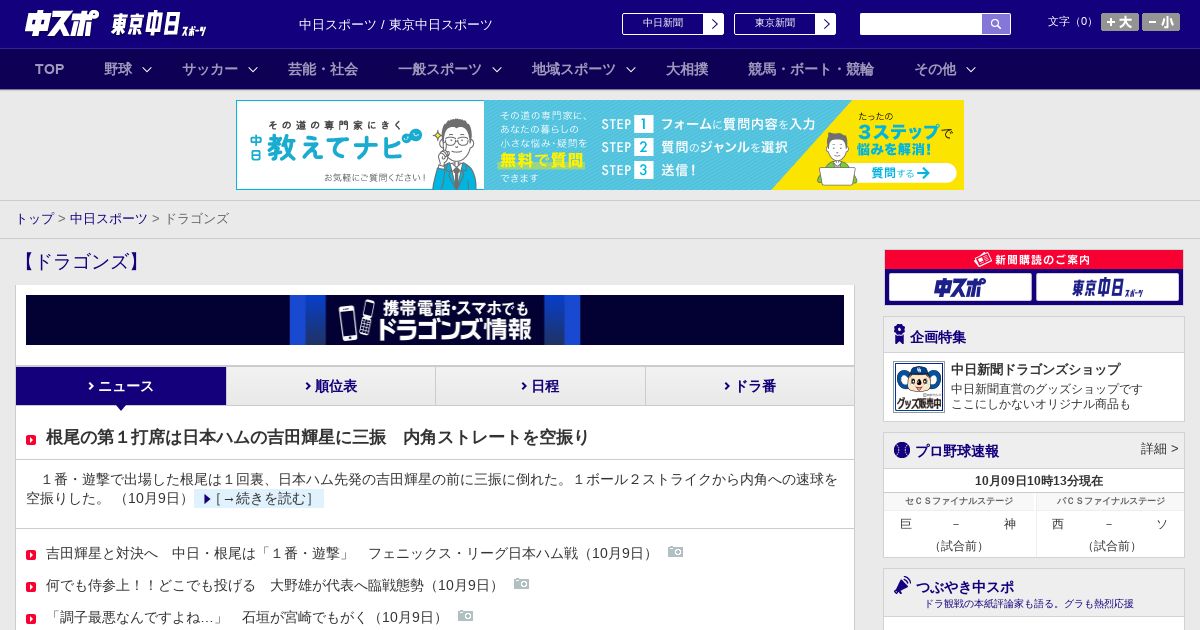Click パＣＳファイナルステージ header cell

1111,501
